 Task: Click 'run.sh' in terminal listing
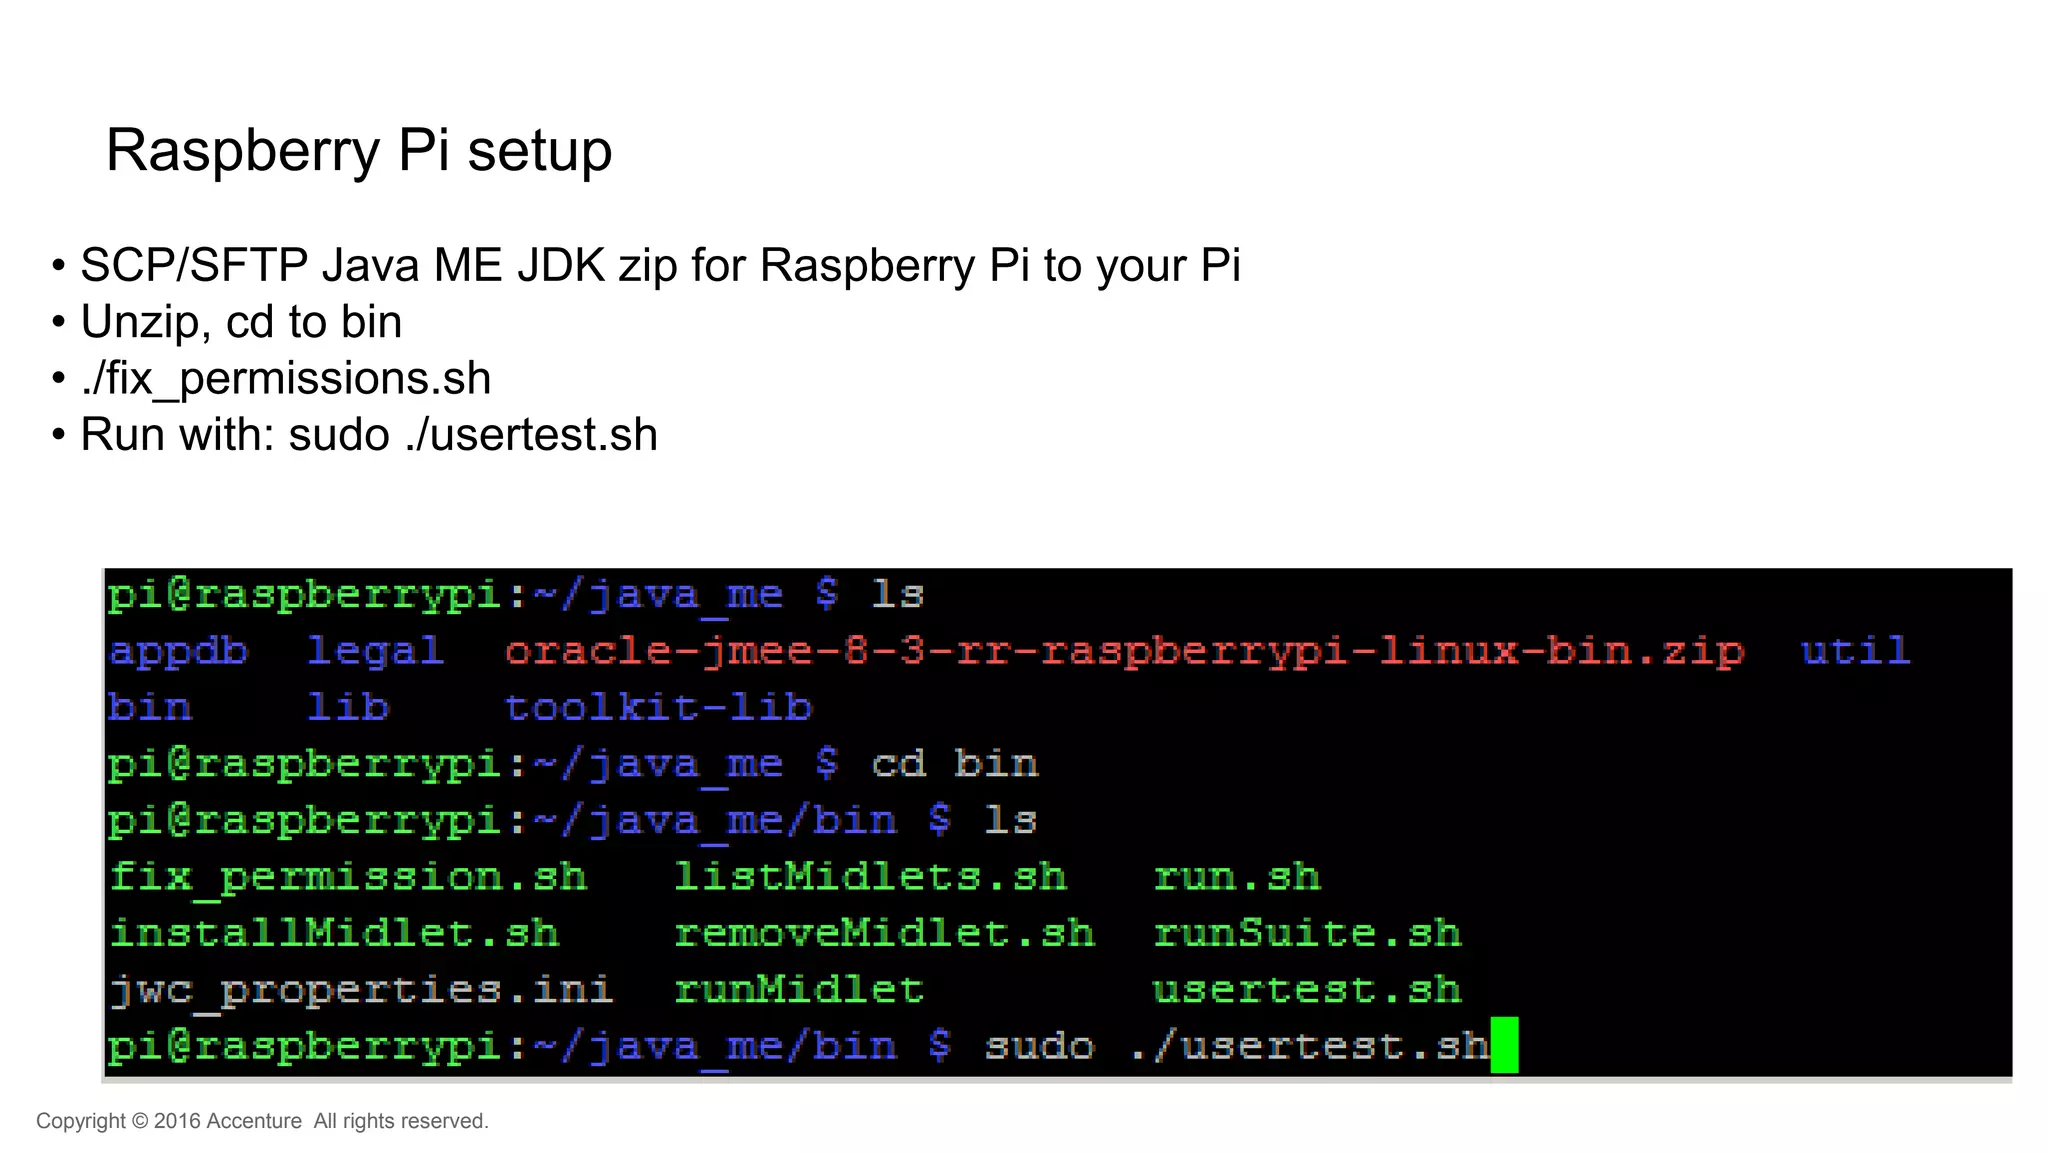[x=1237, y=877]
